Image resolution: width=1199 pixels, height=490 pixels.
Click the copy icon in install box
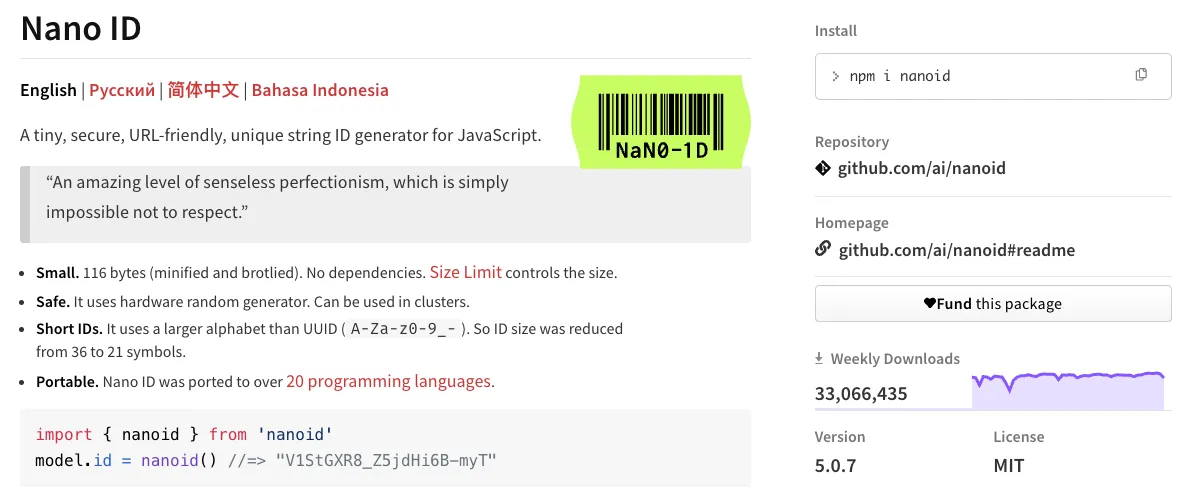pos(1141,75)
